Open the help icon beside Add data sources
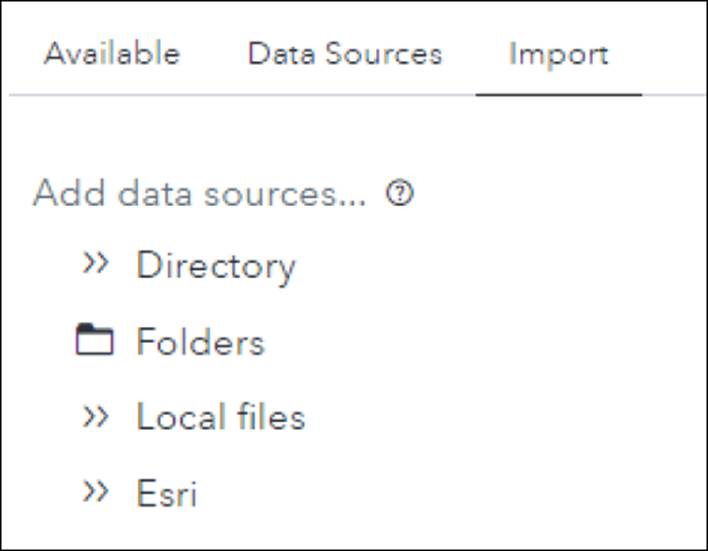This screenshot has height=551, width=708. [x=400, y=193]
